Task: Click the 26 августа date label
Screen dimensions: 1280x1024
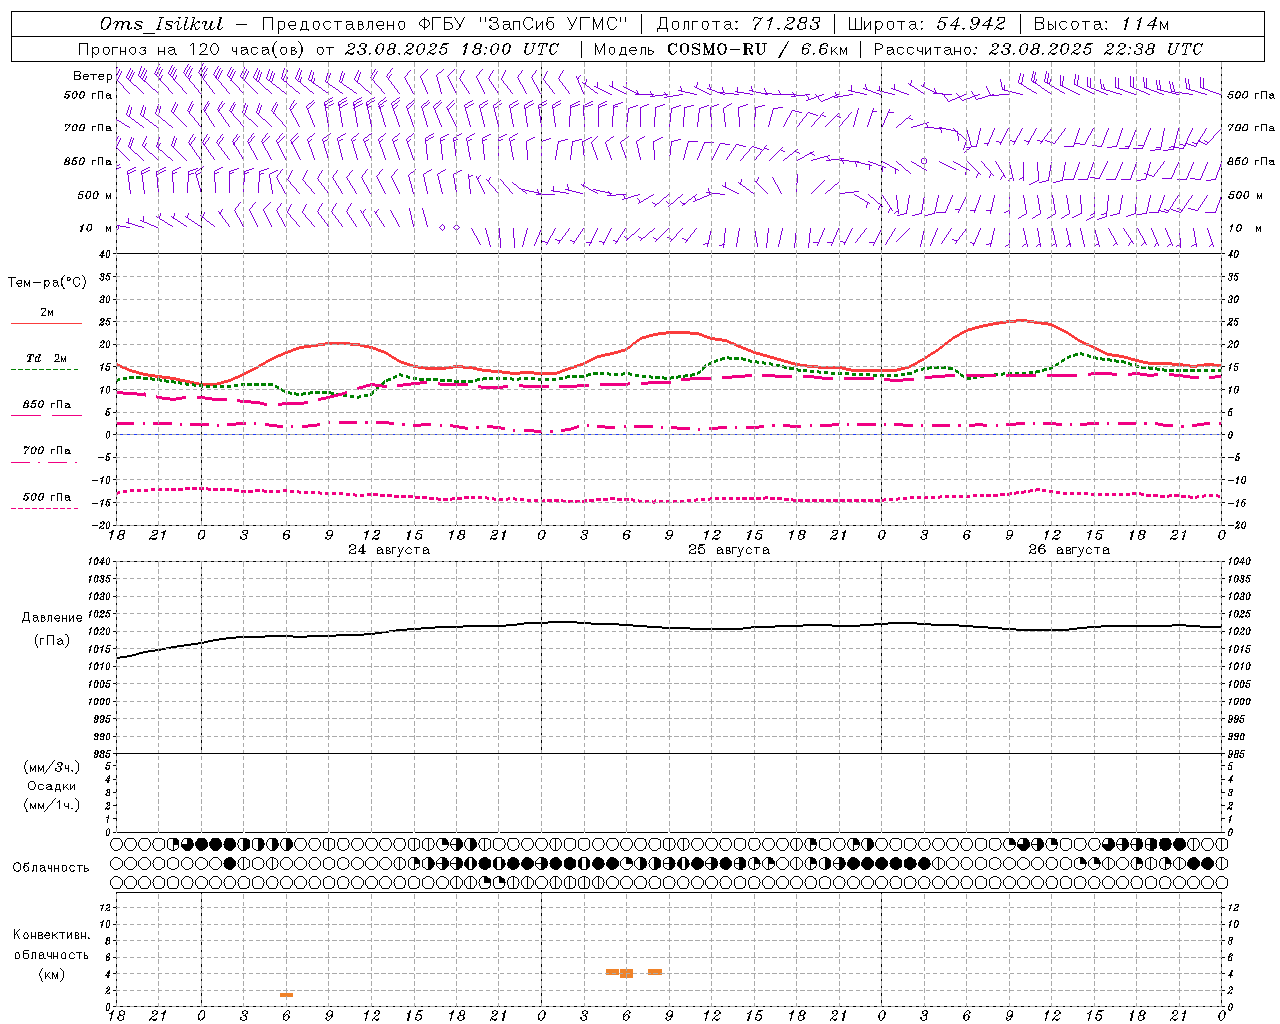Action: coord(1069,550)
